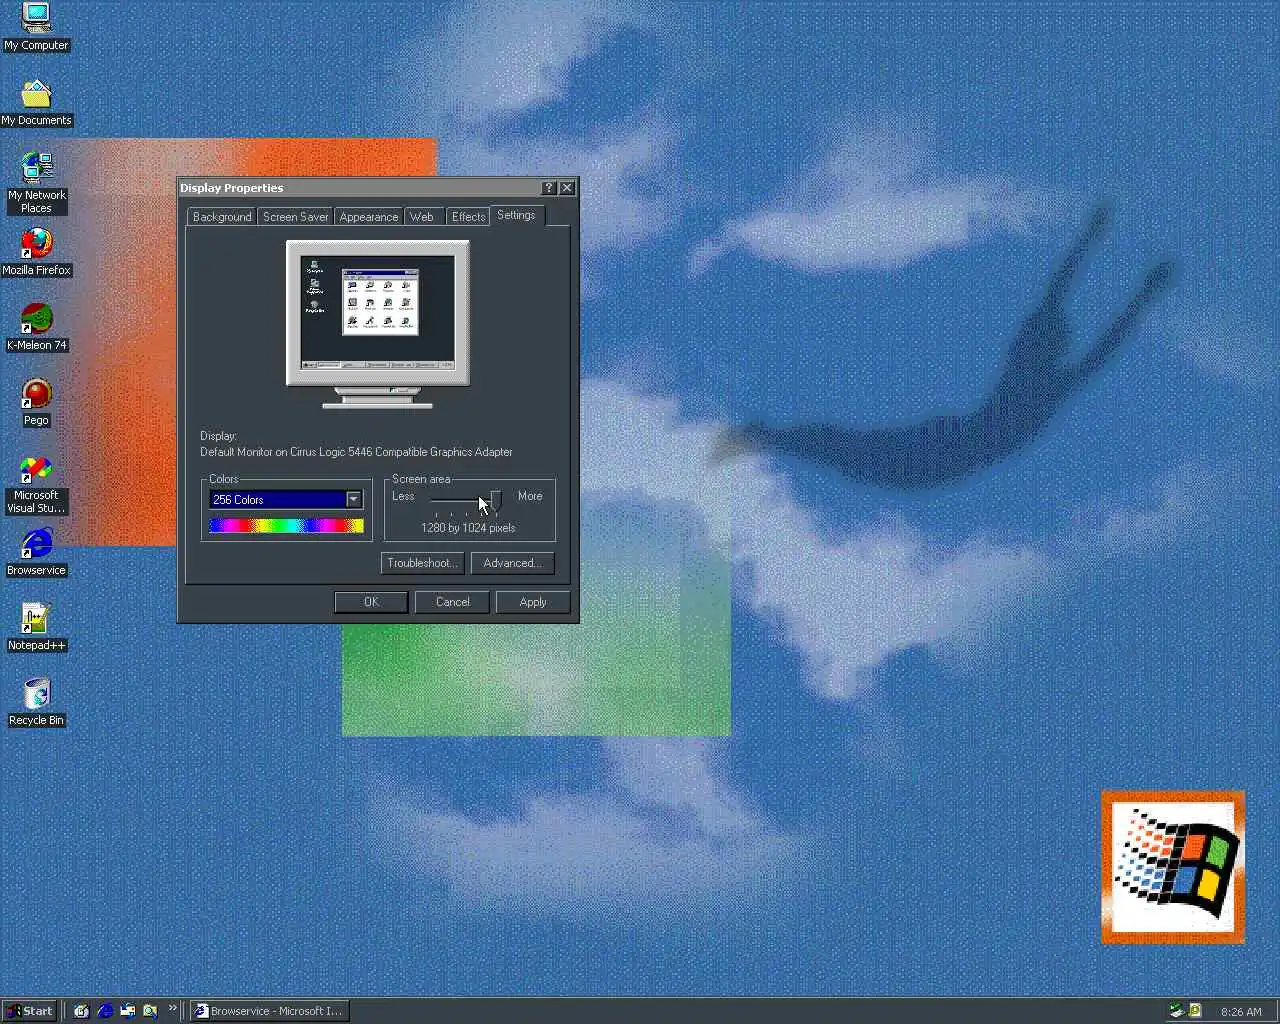Switch to the Screen Saver tab
Screen dimensions: 1280x1024
click(x=295, y=217)
